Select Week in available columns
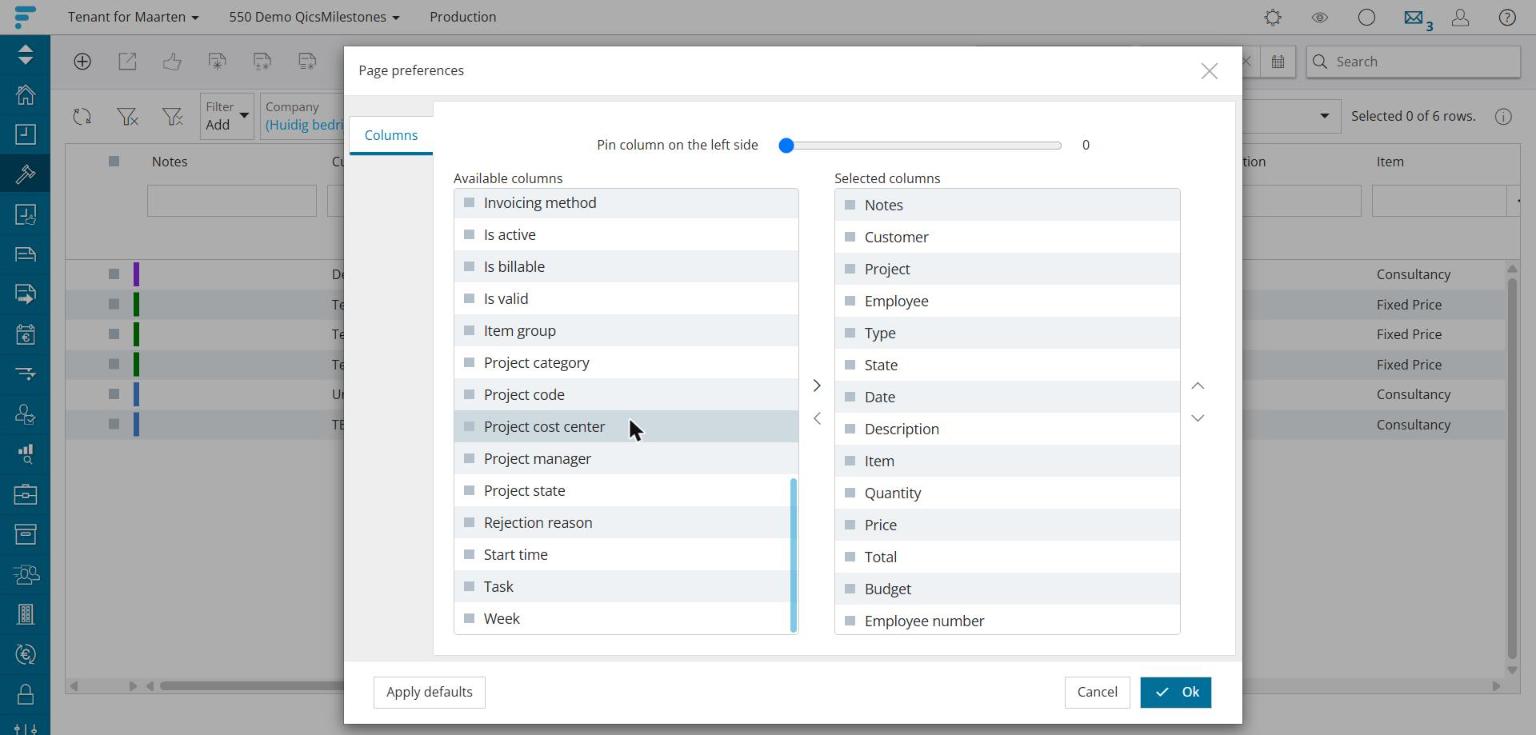This screenshot has height=735, width=1536. (x=626, y=619)
